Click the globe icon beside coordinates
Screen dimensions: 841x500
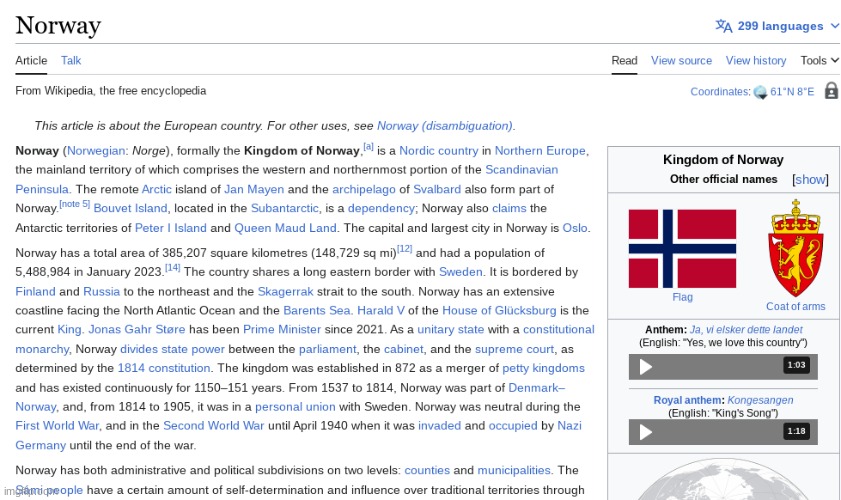pyautogui.click(x=760, y=92)
